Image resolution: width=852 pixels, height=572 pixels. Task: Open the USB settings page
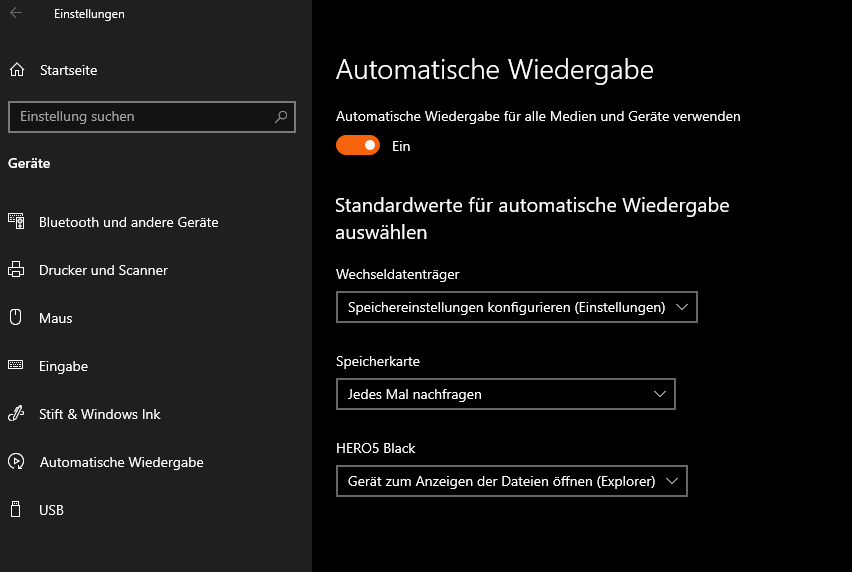51,510
